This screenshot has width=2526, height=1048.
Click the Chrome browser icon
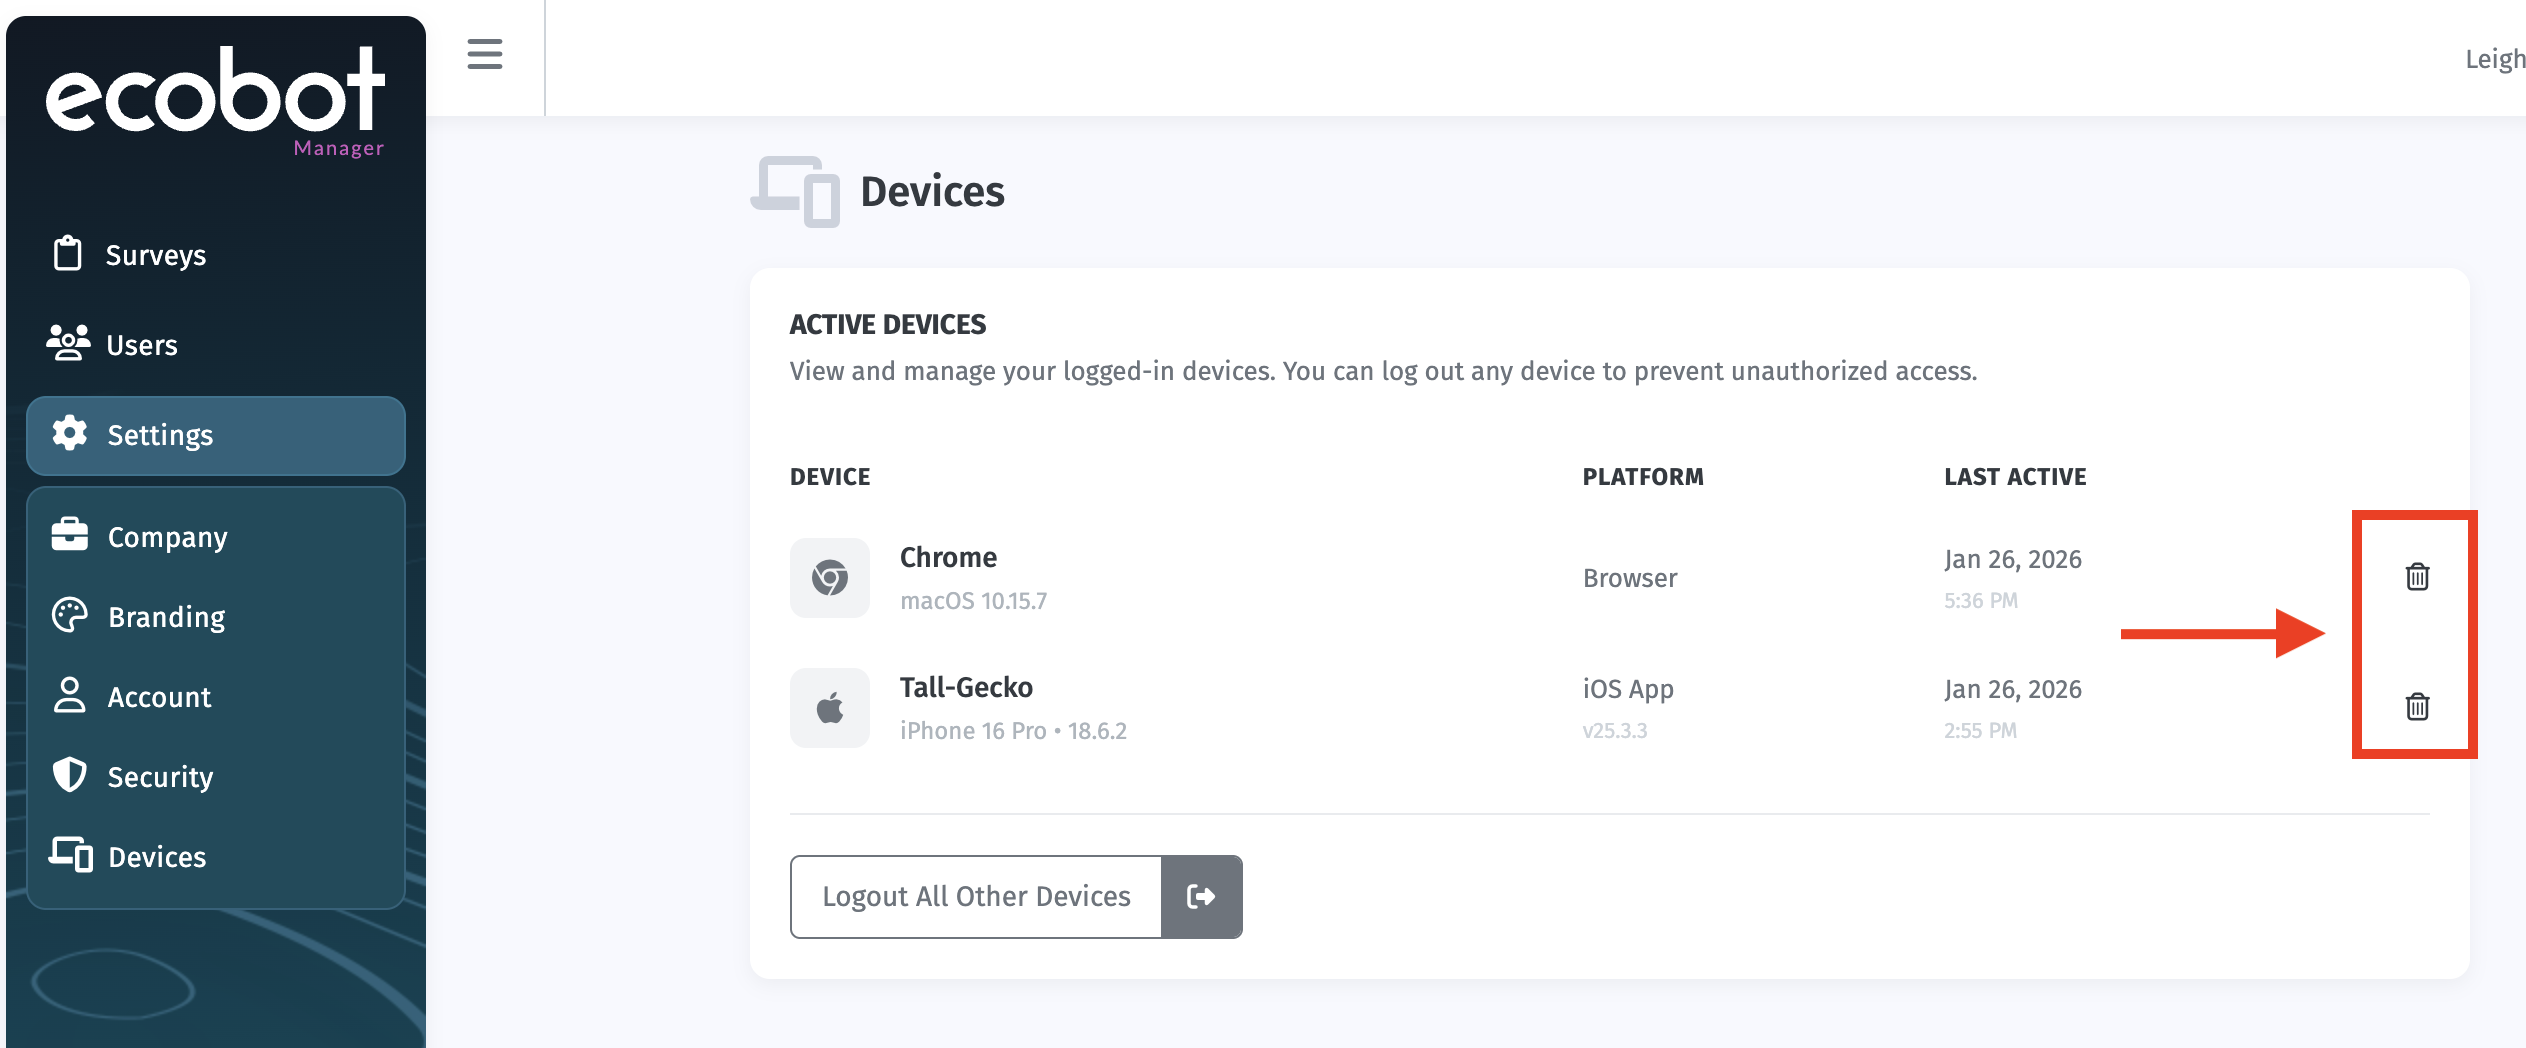point(830,578)
